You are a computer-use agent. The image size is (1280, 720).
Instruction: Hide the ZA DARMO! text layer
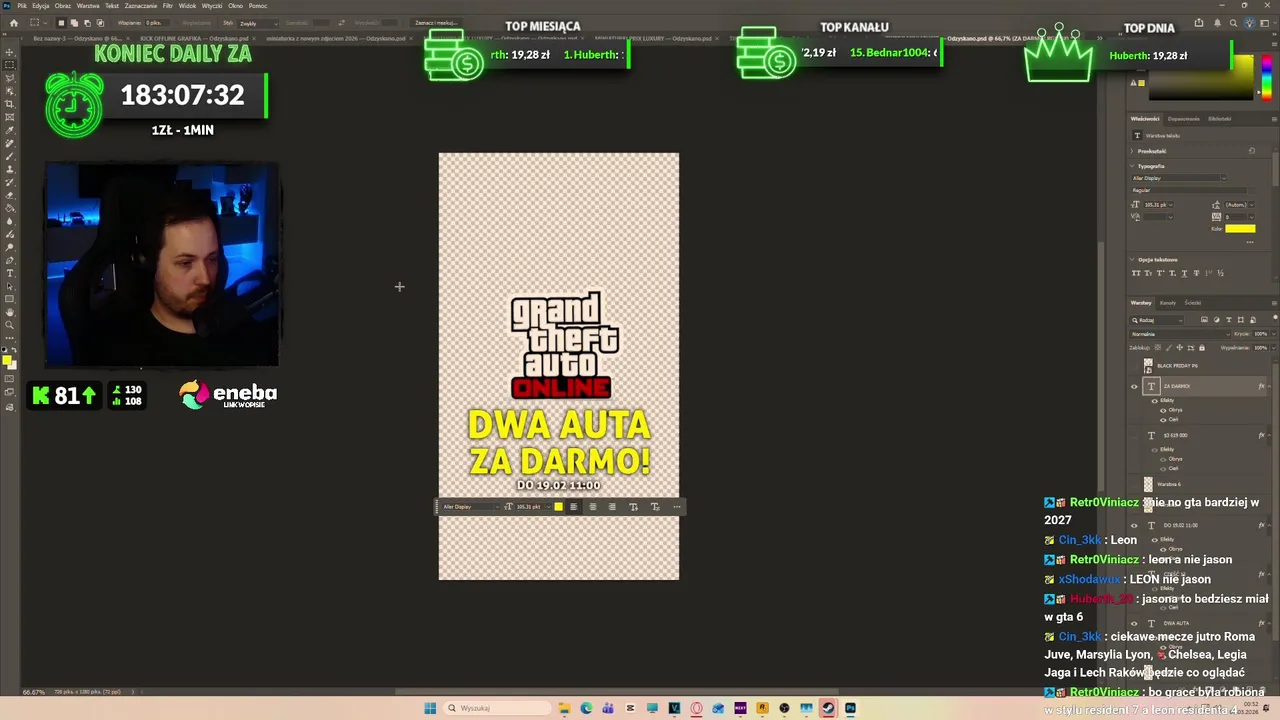click(x=1134, y=386)
